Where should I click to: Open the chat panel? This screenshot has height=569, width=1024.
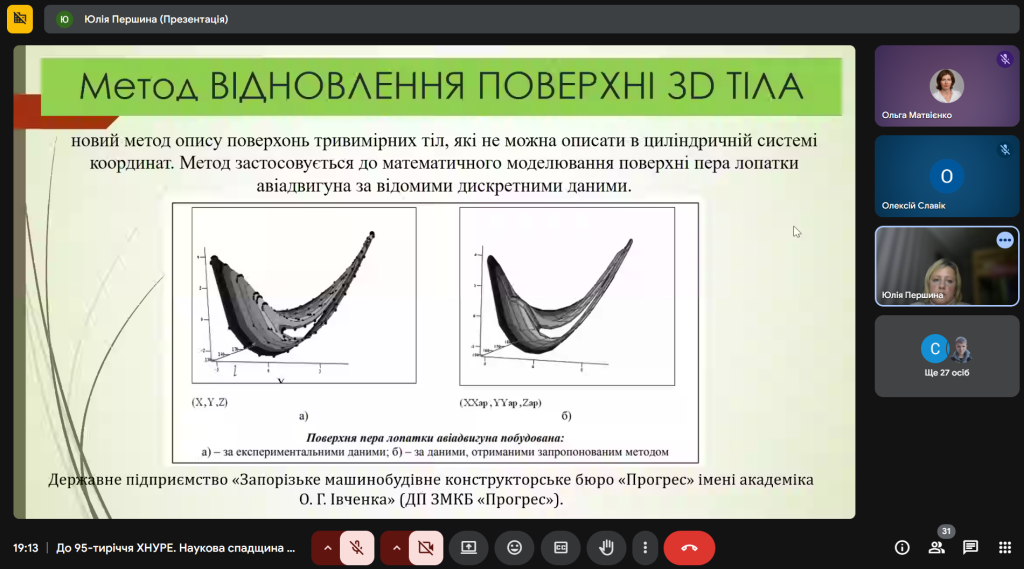click(970, 548)
